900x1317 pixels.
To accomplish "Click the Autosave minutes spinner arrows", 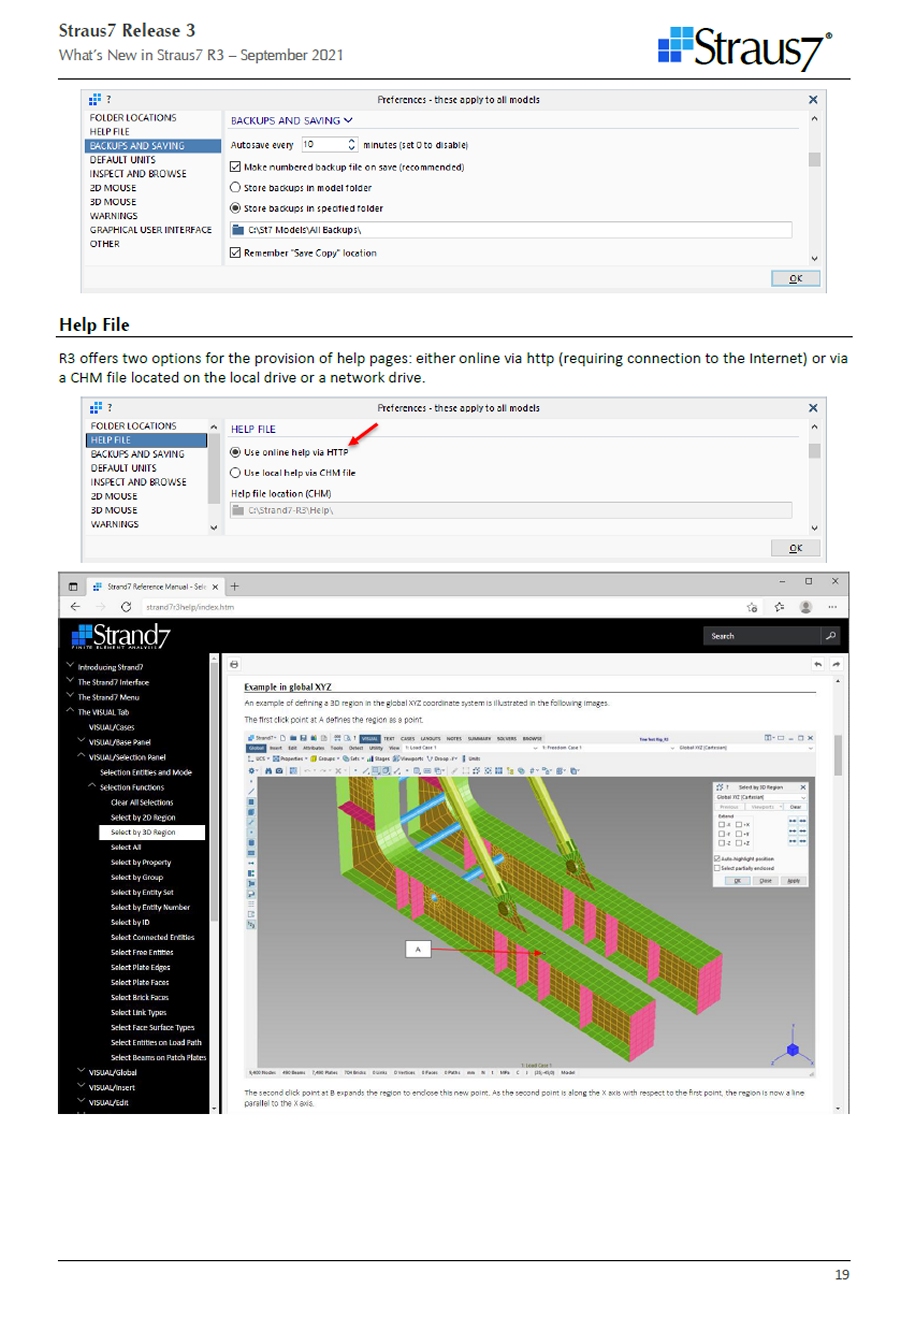I will pos(351,145).
